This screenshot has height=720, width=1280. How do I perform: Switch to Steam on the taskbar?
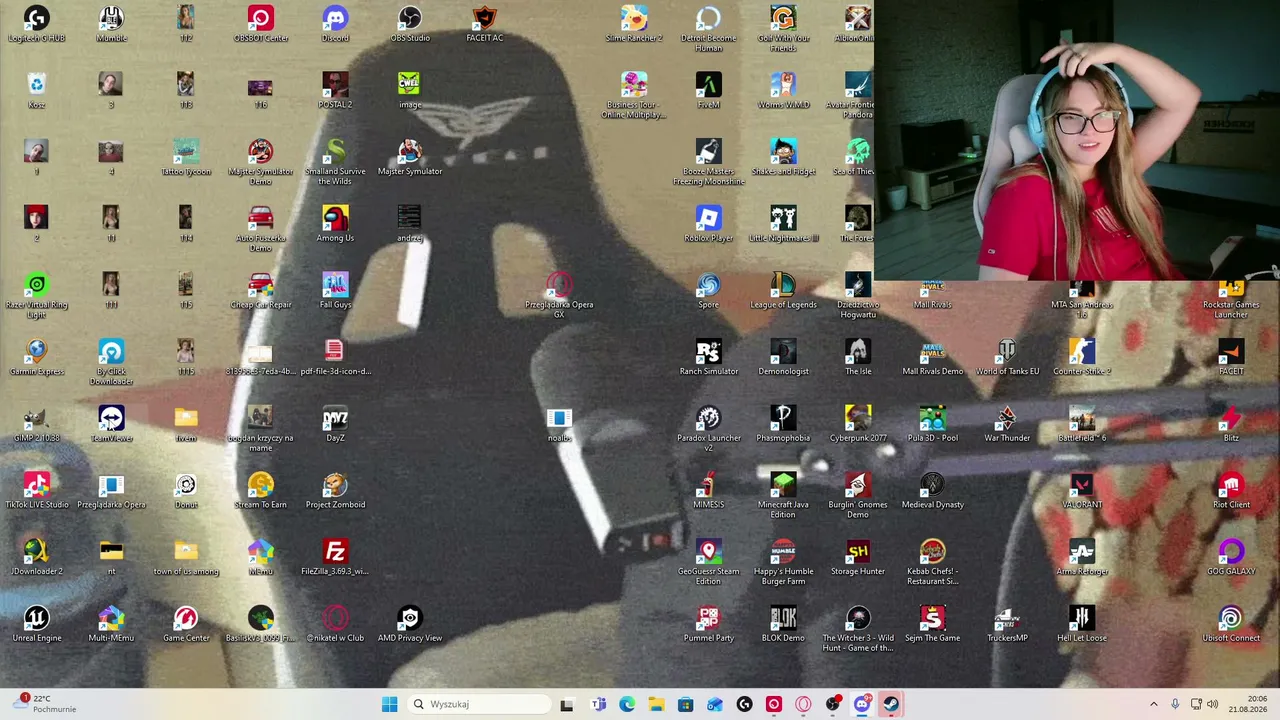click(891, 704)
